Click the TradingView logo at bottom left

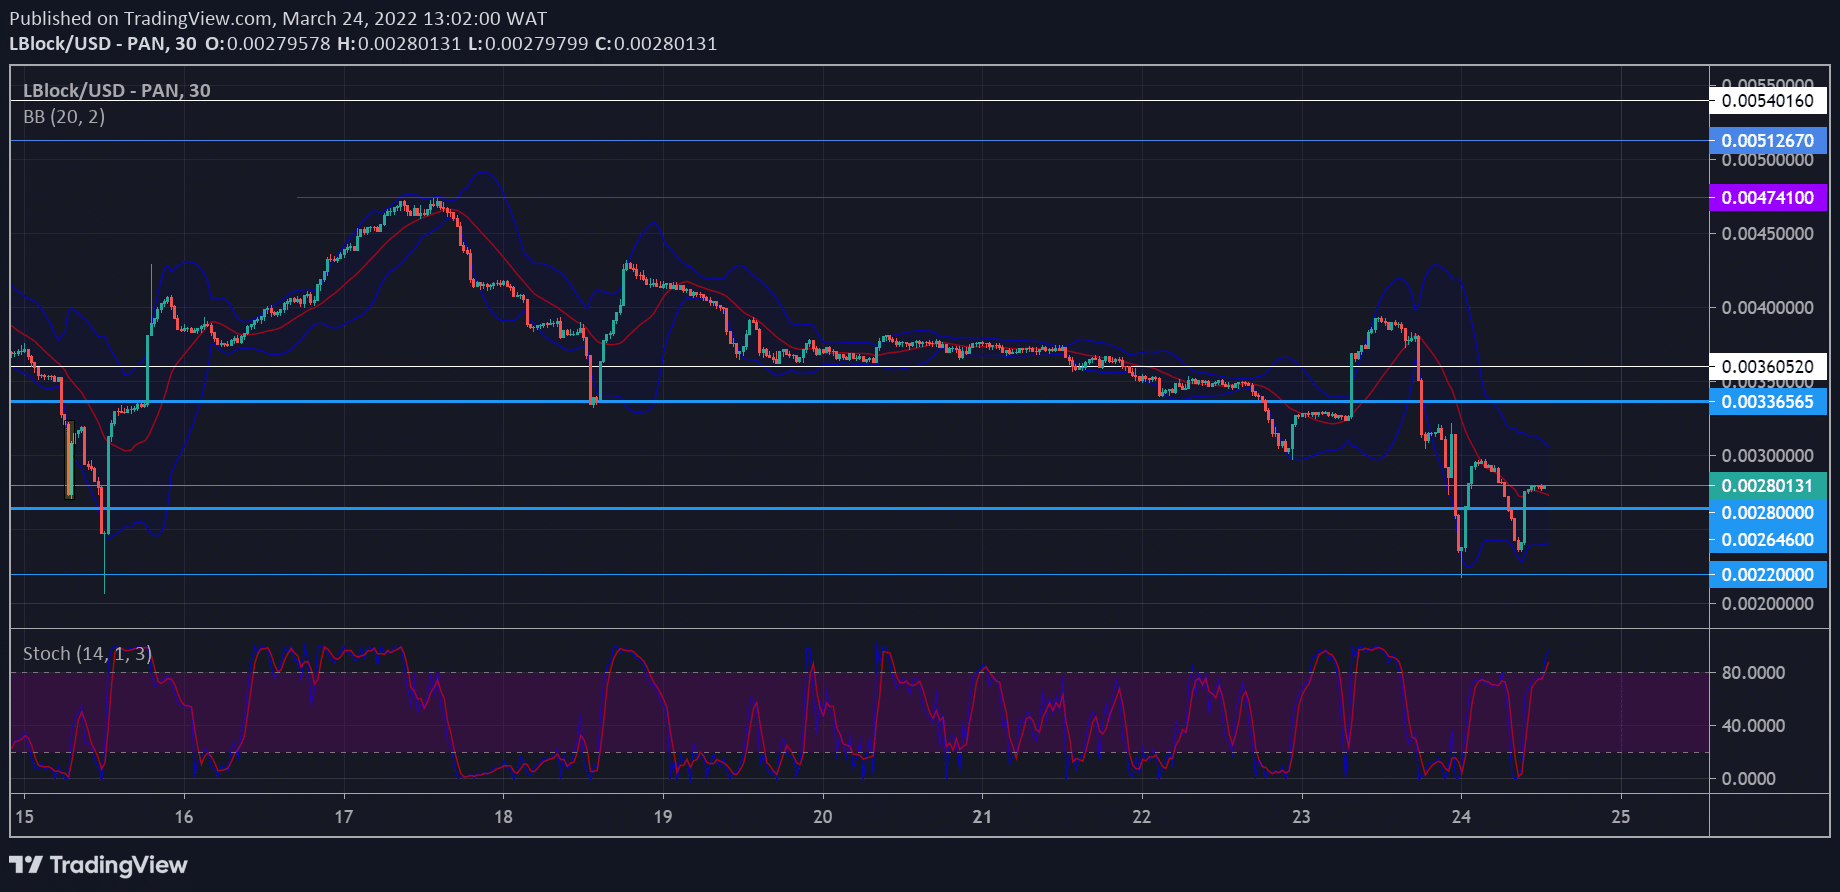point(98,865)
